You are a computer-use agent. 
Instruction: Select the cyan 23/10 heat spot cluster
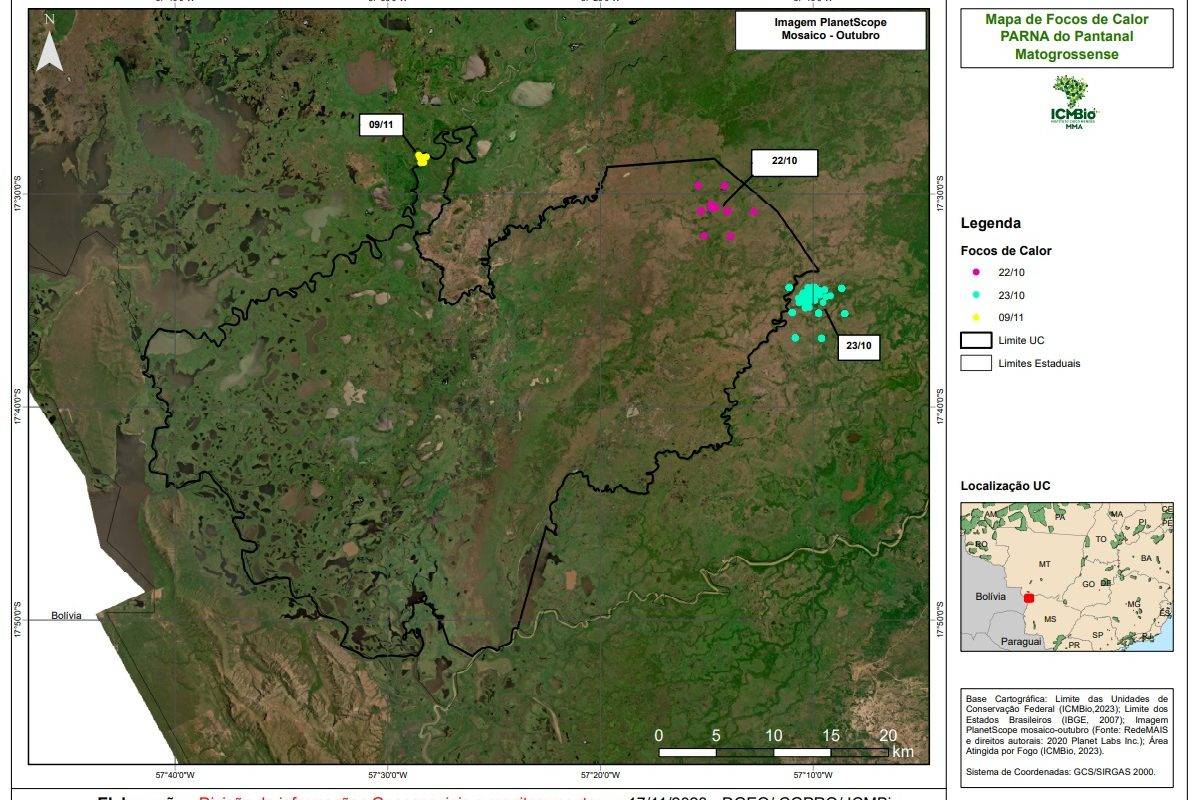point(813,295)
